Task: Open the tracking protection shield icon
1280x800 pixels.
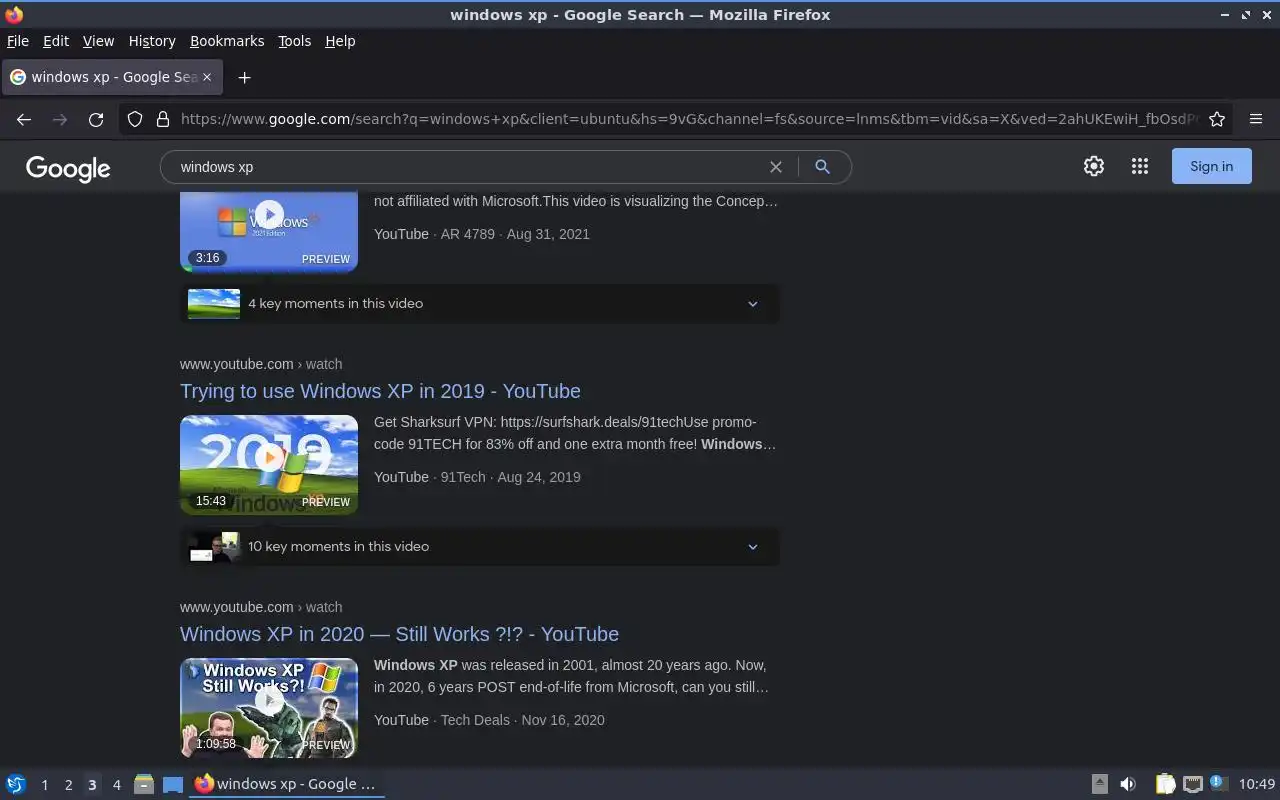Action: 135,119
